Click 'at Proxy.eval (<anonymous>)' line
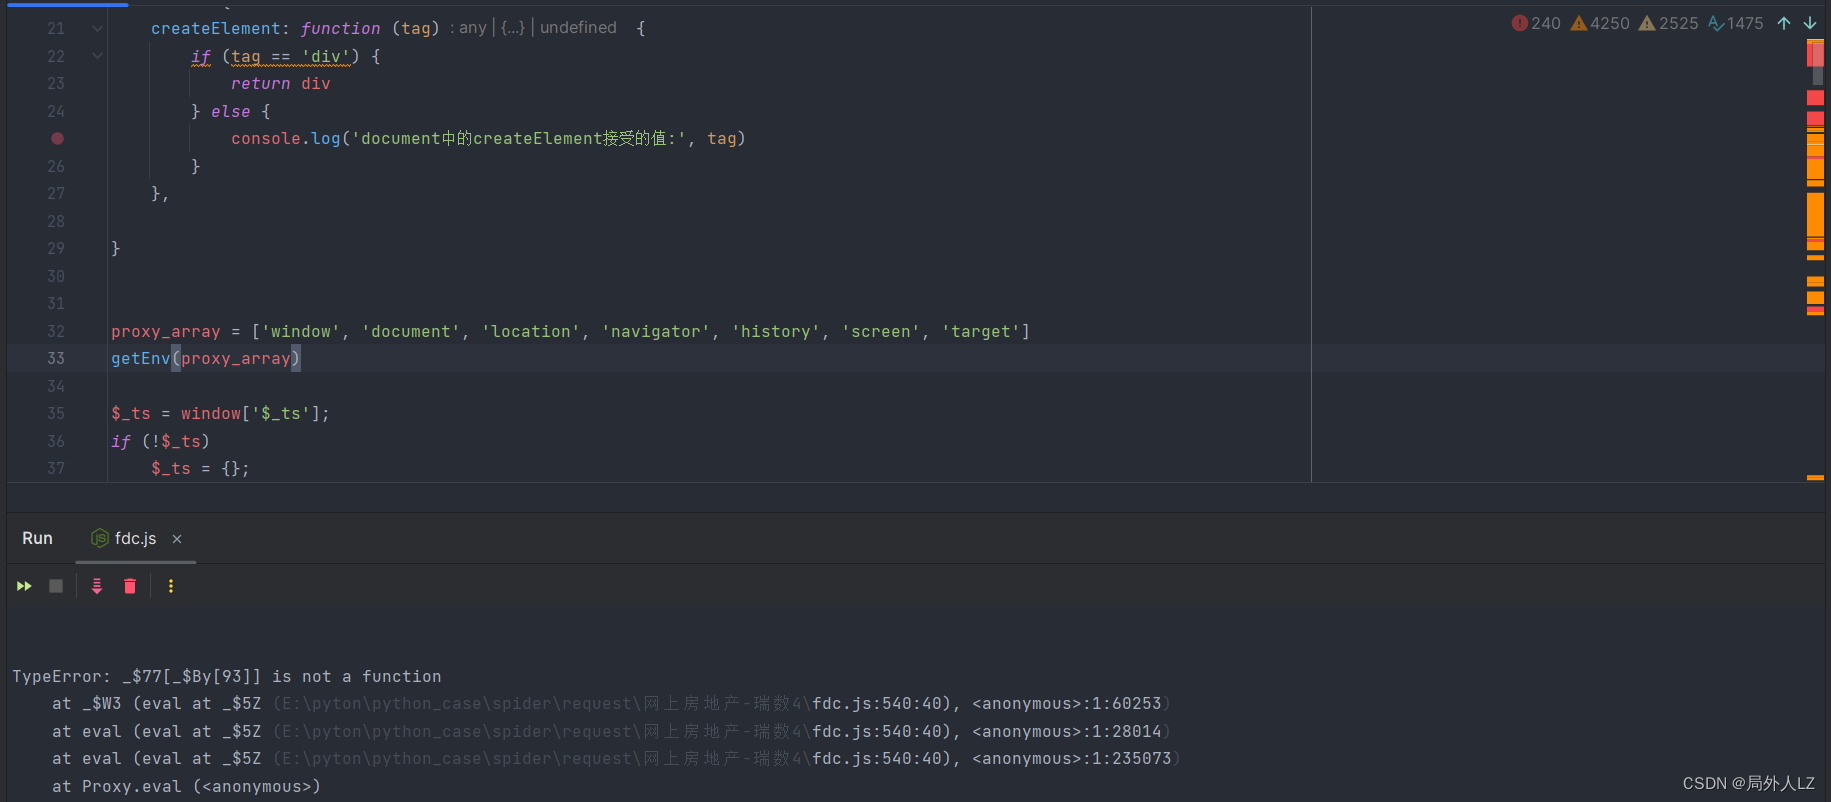The width and height of the screenshot is (1831, 802). point(186,787)
